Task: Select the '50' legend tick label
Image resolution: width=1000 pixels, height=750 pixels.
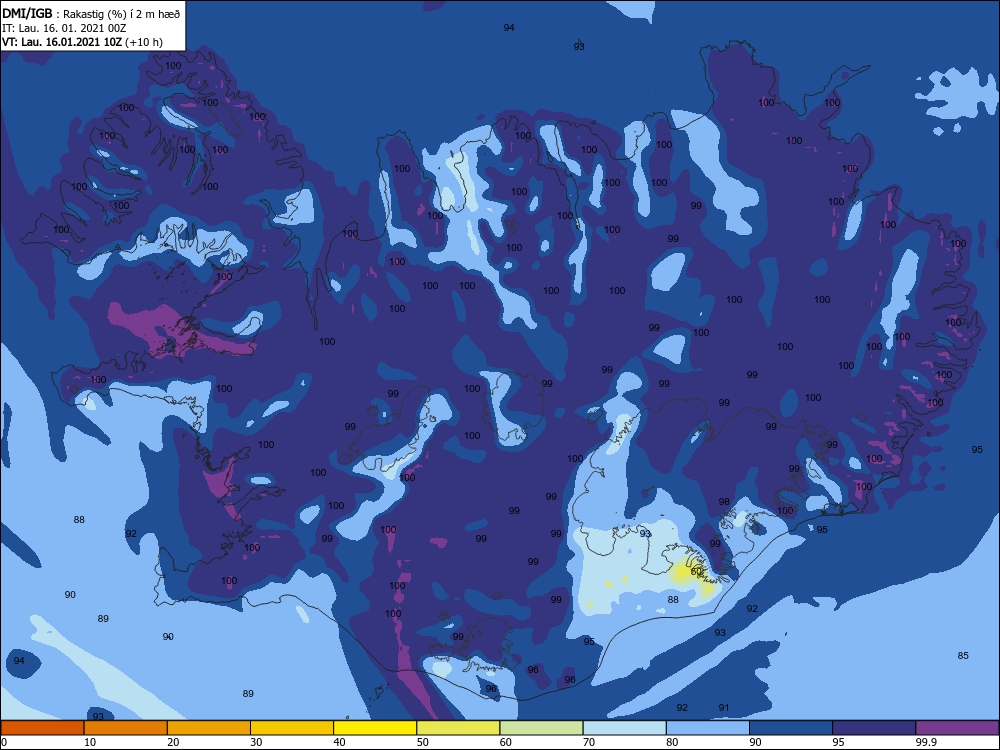Action: [x=423, y=742]
